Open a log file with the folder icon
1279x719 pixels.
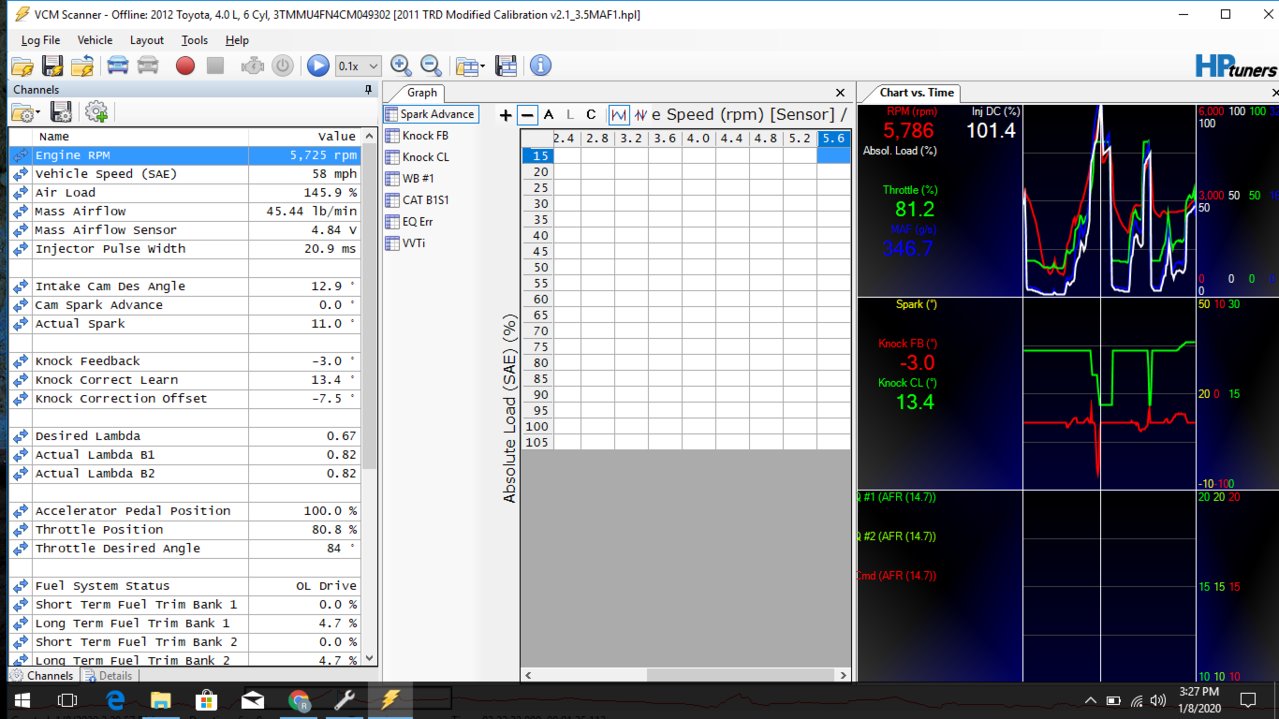(x=22, y=66)
